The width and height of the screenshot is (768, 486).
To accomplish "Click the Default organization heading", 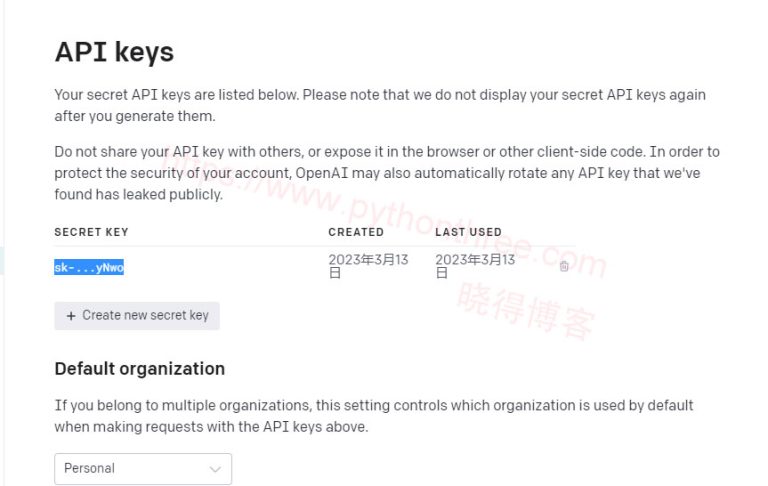I will (x=140, y=369).
